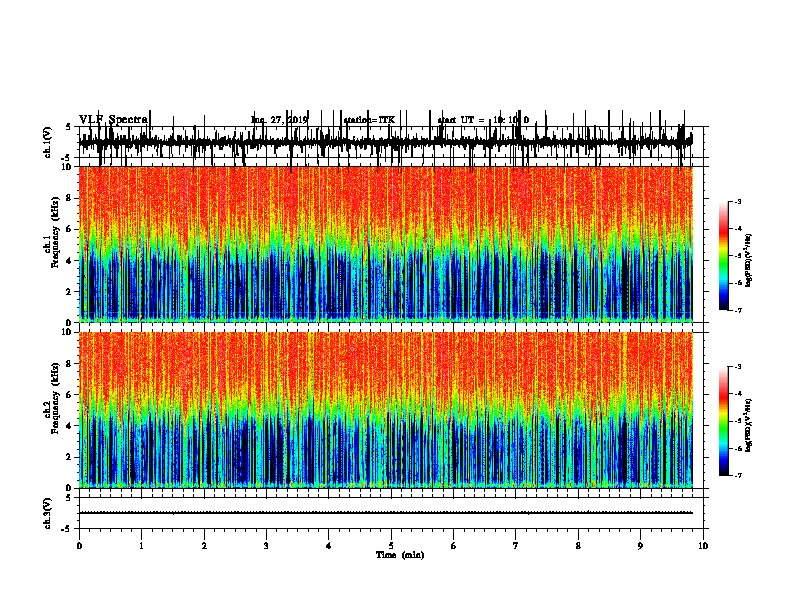Click the '6' kHz tick on ch.2 spectrogram
The width and height of the screenshot is (792, 612).
[69, 395]
